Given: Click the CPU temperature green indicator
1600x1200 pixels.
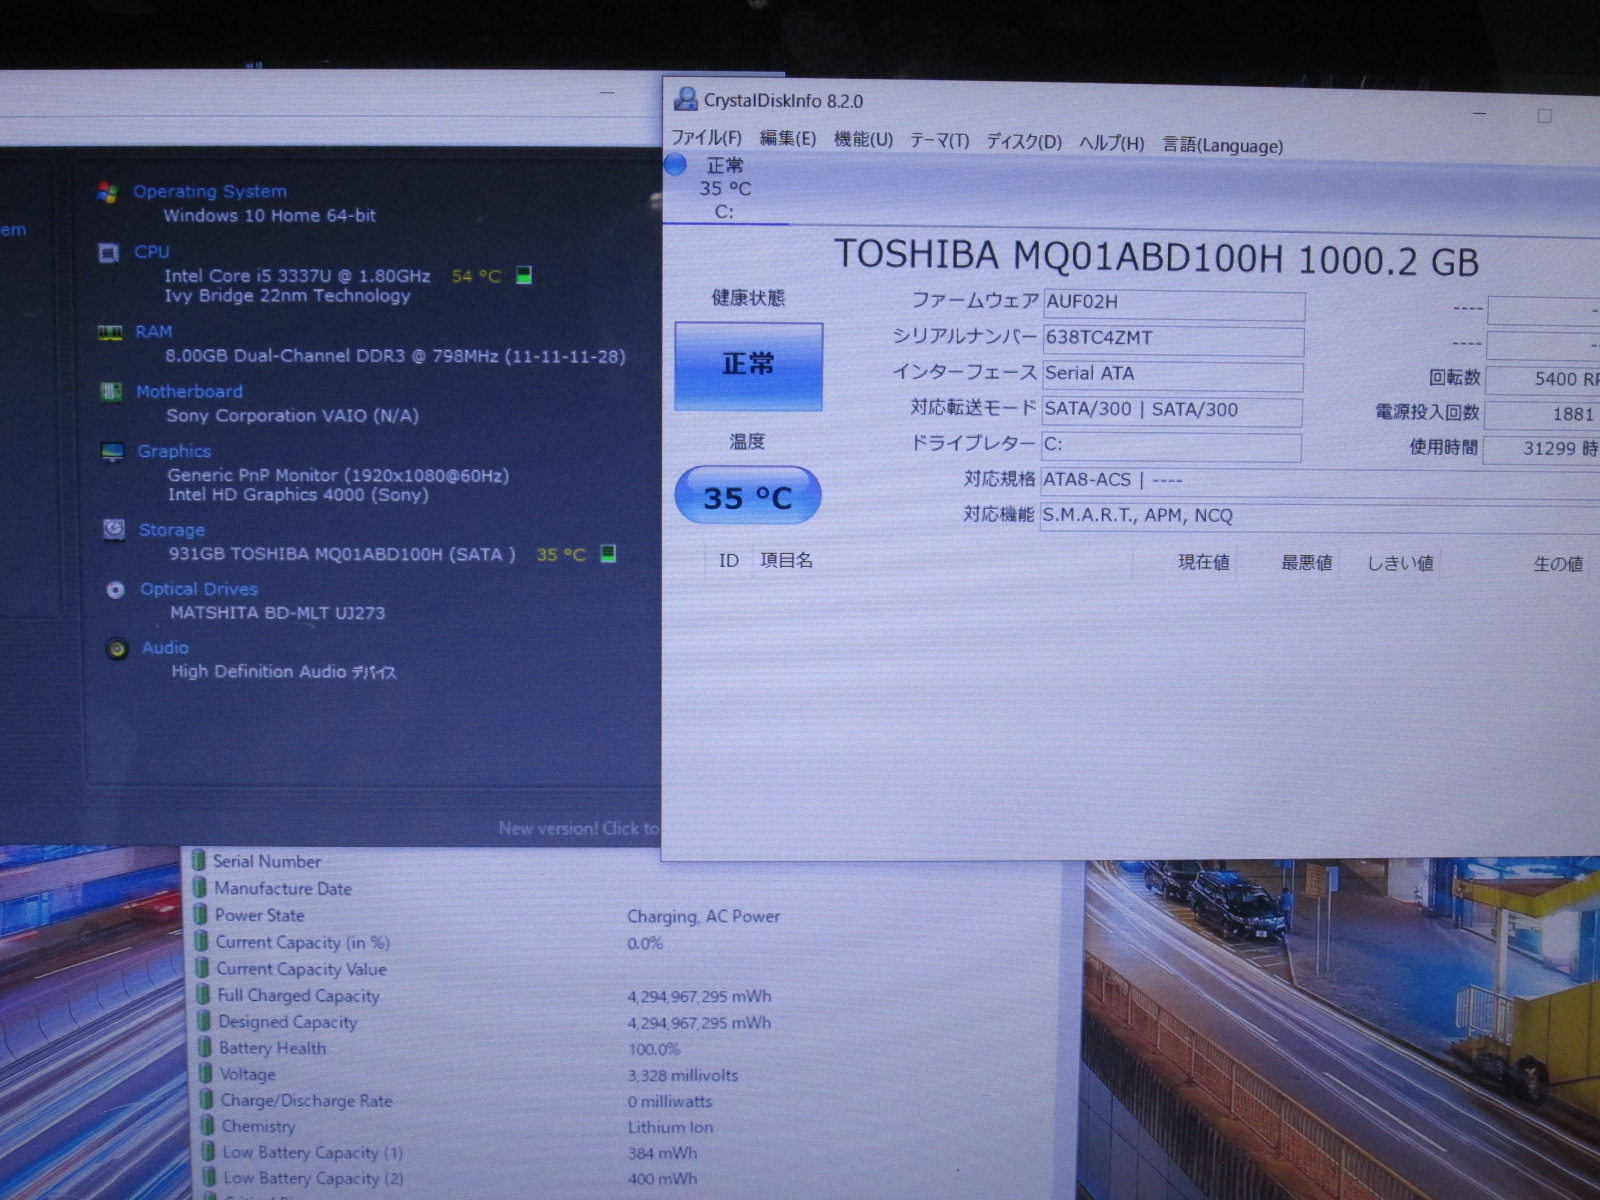Looking at the screenshot, I should click(523, 275).
